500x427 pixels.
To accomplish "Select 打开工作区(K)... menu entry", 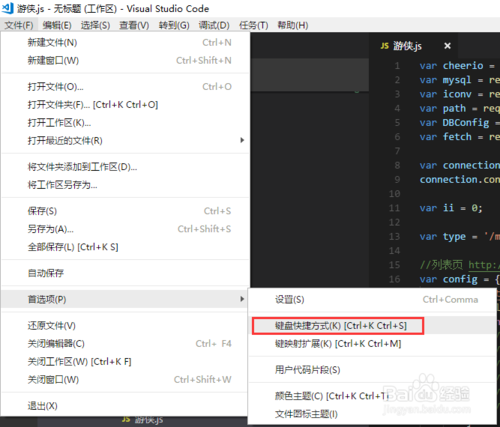I will [x=125, y=123].
